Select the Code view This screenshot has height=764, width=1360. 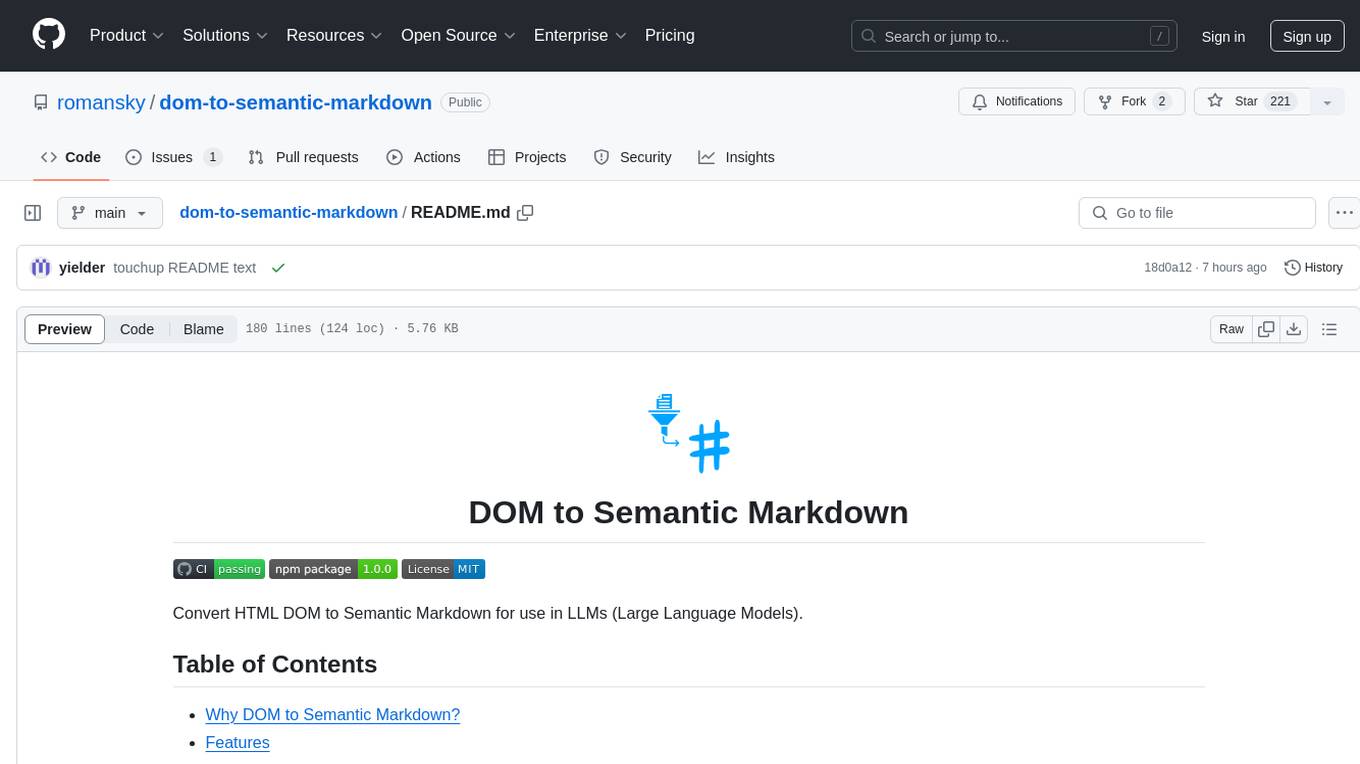click(137, 329)
